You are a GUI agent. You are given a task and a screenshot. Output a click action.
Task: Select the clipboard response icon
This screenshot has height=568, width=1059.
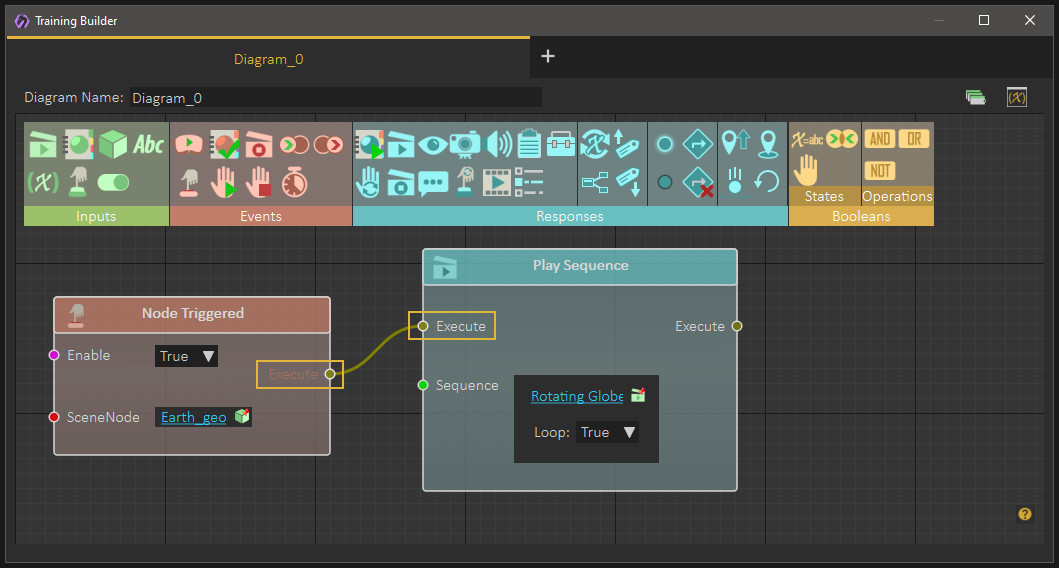(530, 144)
